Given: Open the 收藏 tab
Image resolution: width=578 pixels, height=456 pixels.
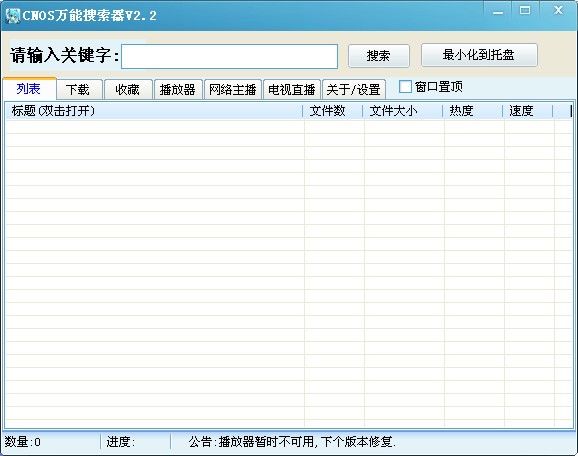Looking at the screenshot, I should point(128,90).
